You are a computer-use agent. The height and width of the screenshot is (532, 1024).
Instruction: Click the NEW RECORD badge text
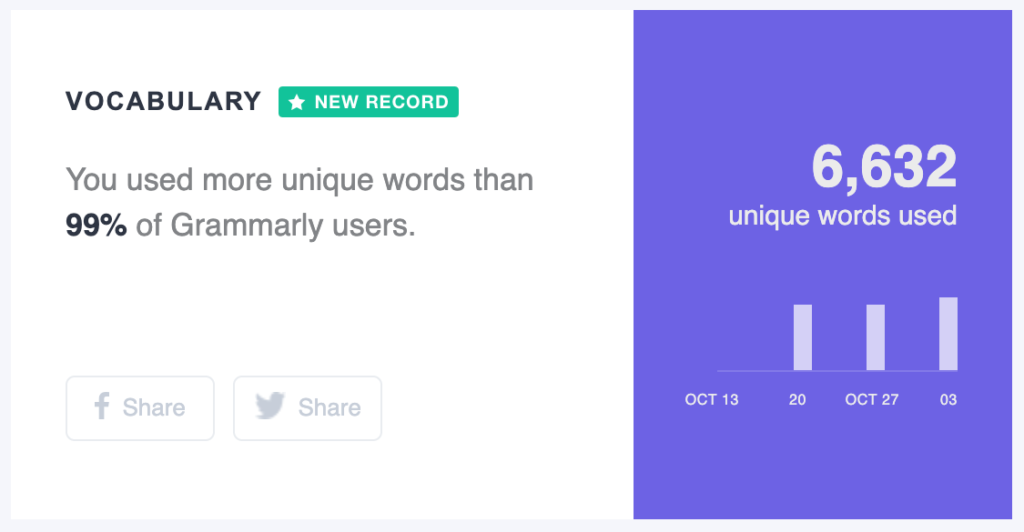(381, 102)
